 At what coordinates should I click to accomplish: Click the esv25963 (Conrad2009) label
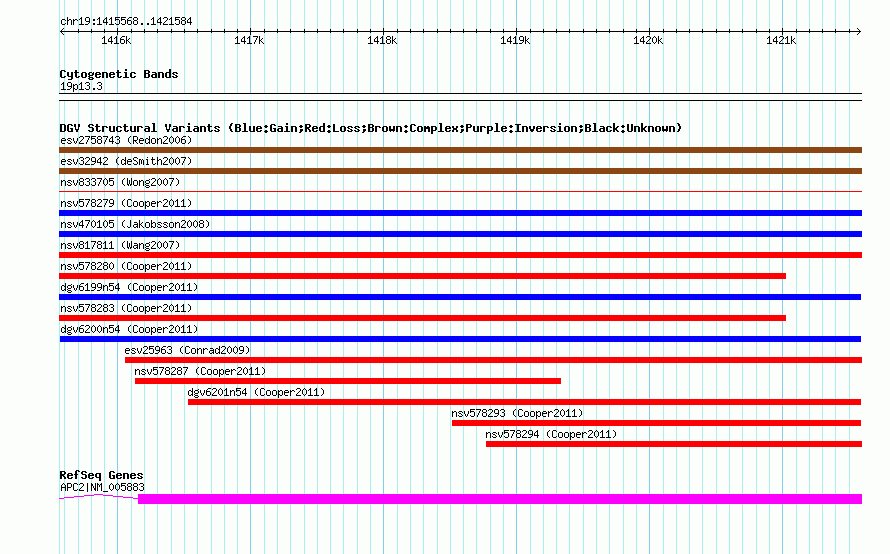coord(187,350)
